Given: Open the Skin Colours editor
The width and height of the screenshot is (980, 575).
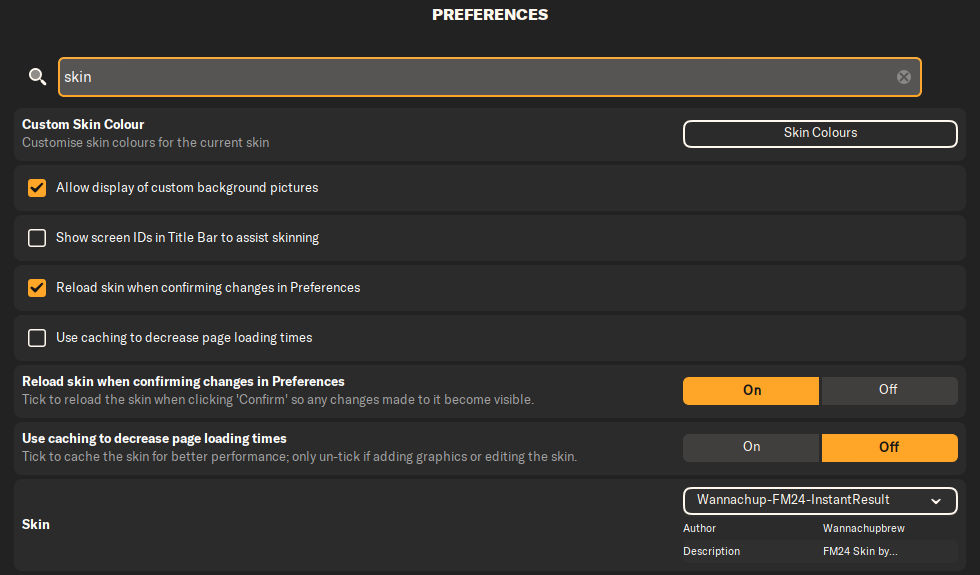Looking at the screenshot, I should pos(820,133).
